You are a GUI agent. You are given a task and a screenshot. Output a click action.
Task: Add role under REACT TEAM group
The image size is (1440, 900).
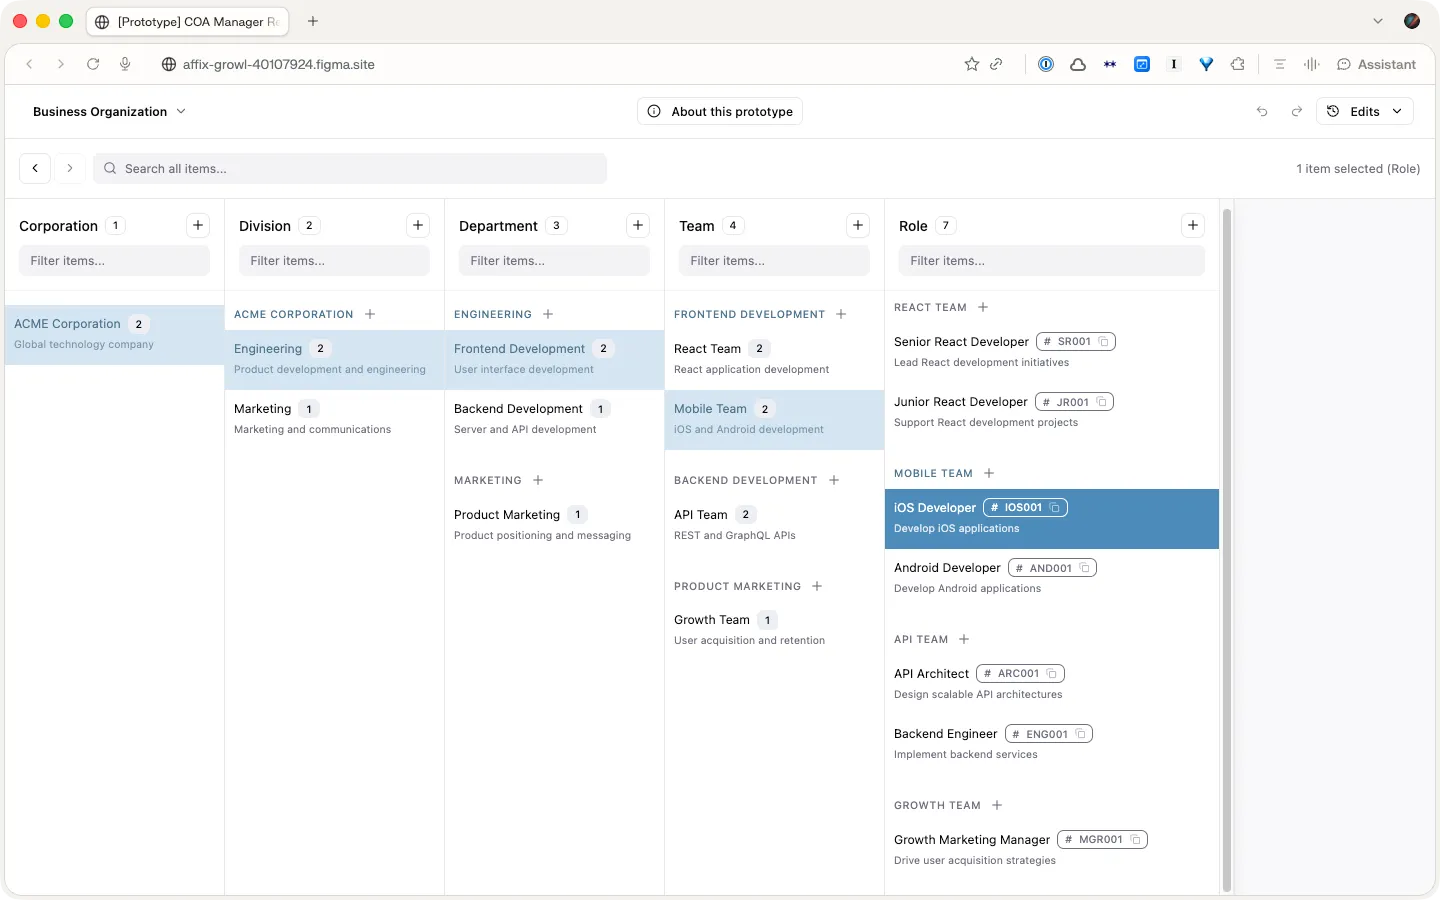point(983,307)
